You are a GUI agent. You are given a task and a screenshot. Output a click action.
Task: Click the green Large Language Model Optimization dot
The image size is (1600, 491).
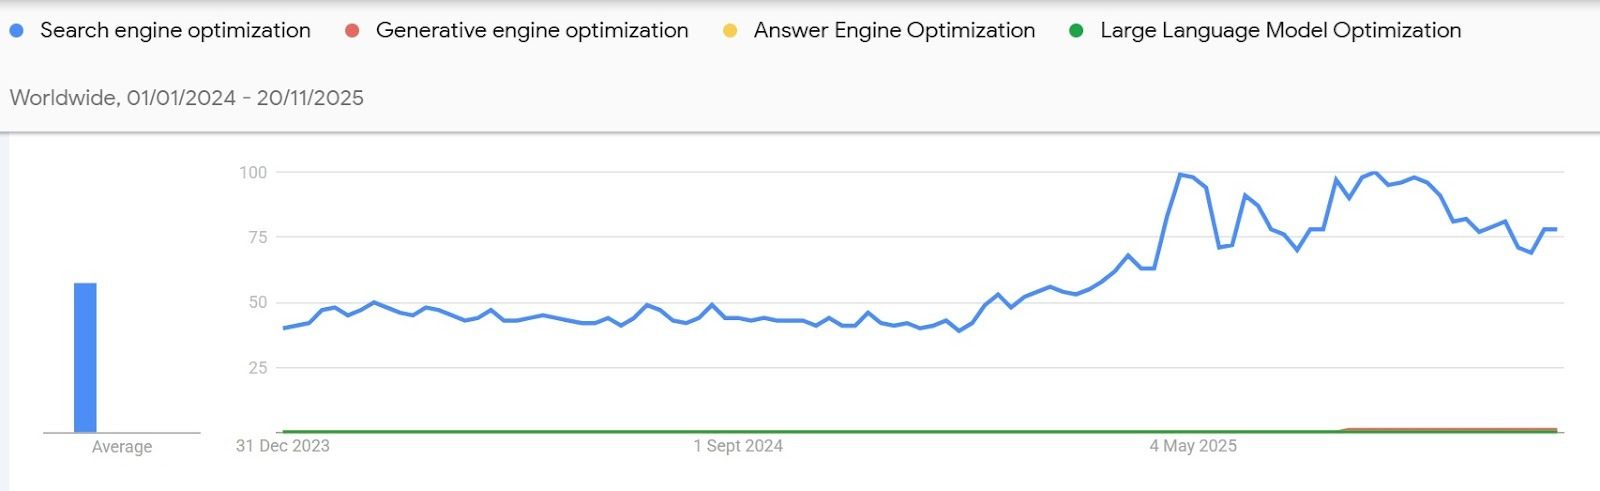click(1076, 31)
